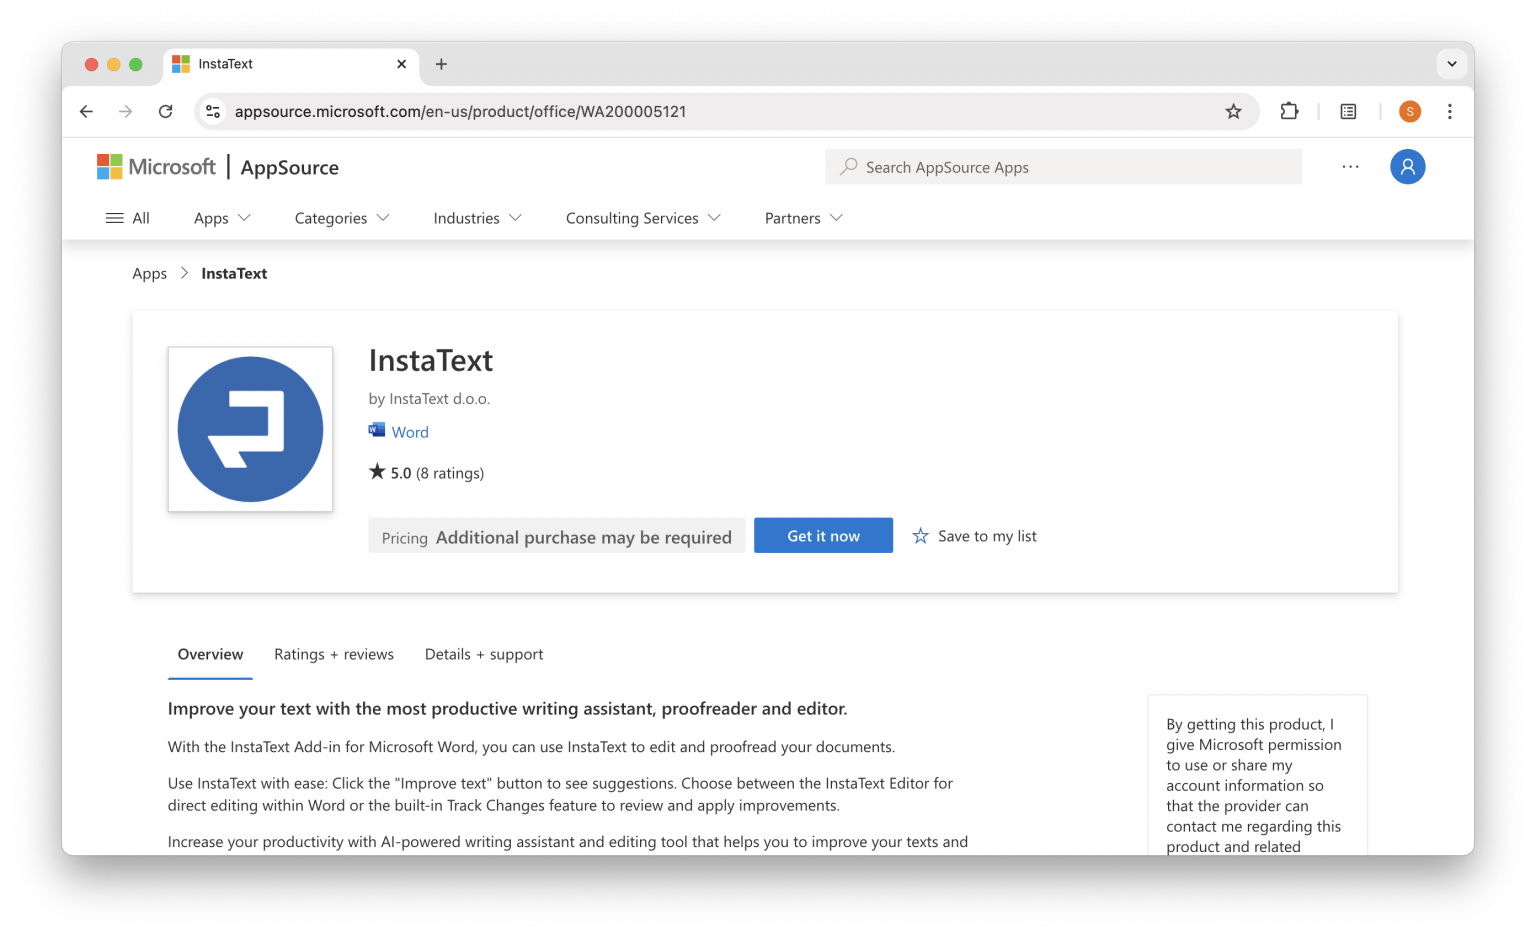
Task: Save InstaText to my list
Action: coord(975,535)
